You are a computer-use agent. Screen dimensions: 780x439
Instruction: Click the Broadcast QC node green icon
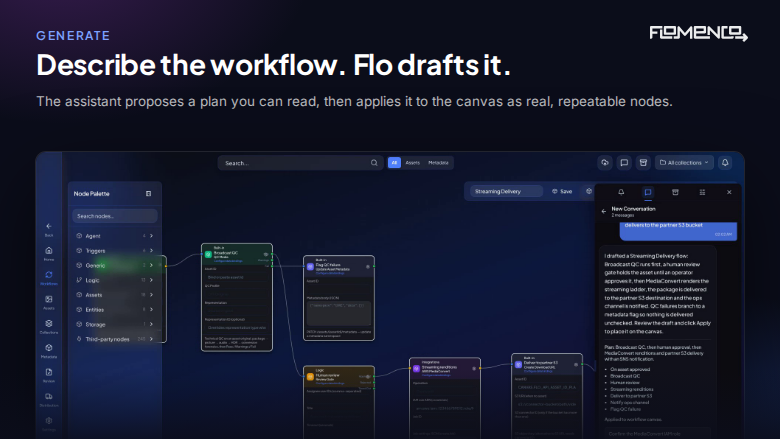pyautogui.click(x=208, y=254)
